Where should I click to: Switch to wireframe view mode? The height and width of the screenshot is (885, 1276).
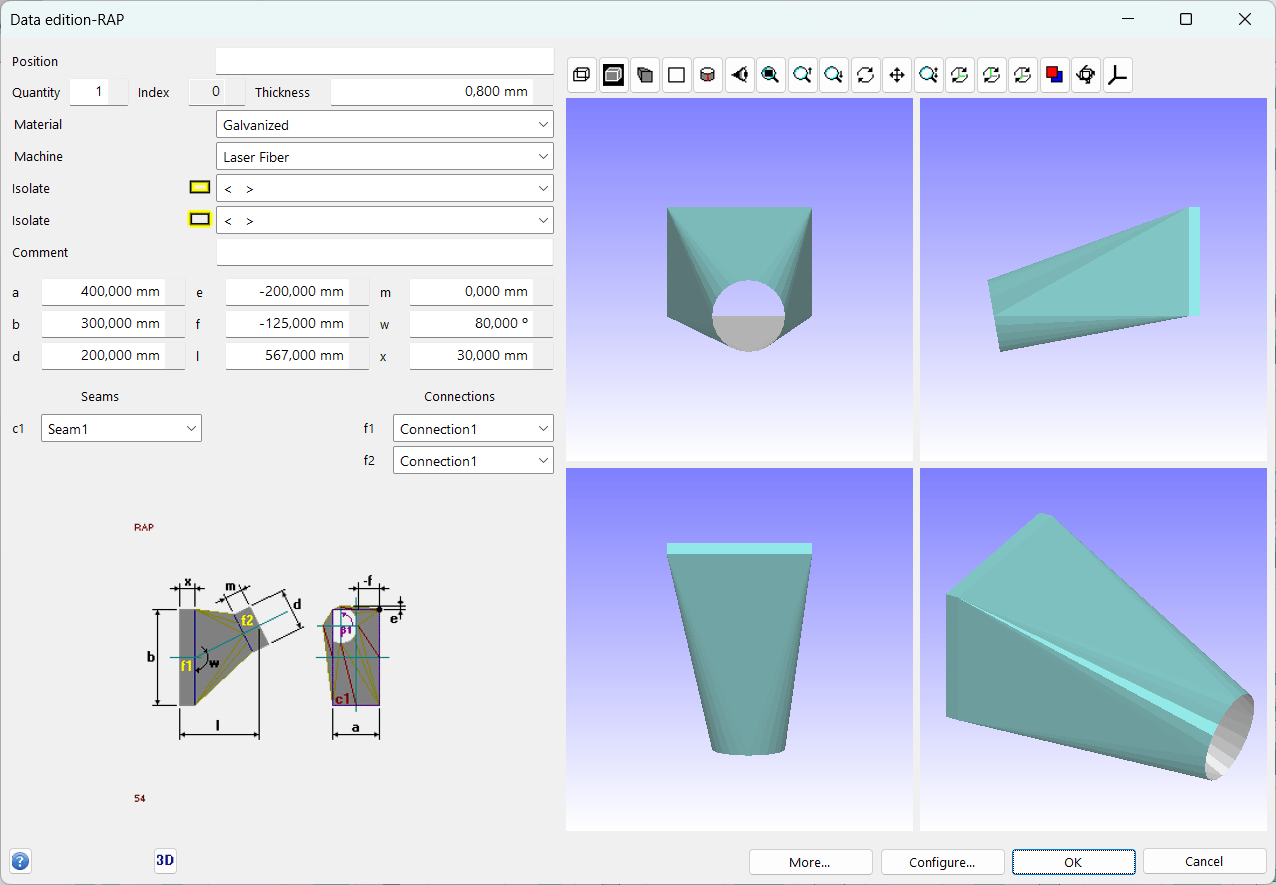pos(582,75)
